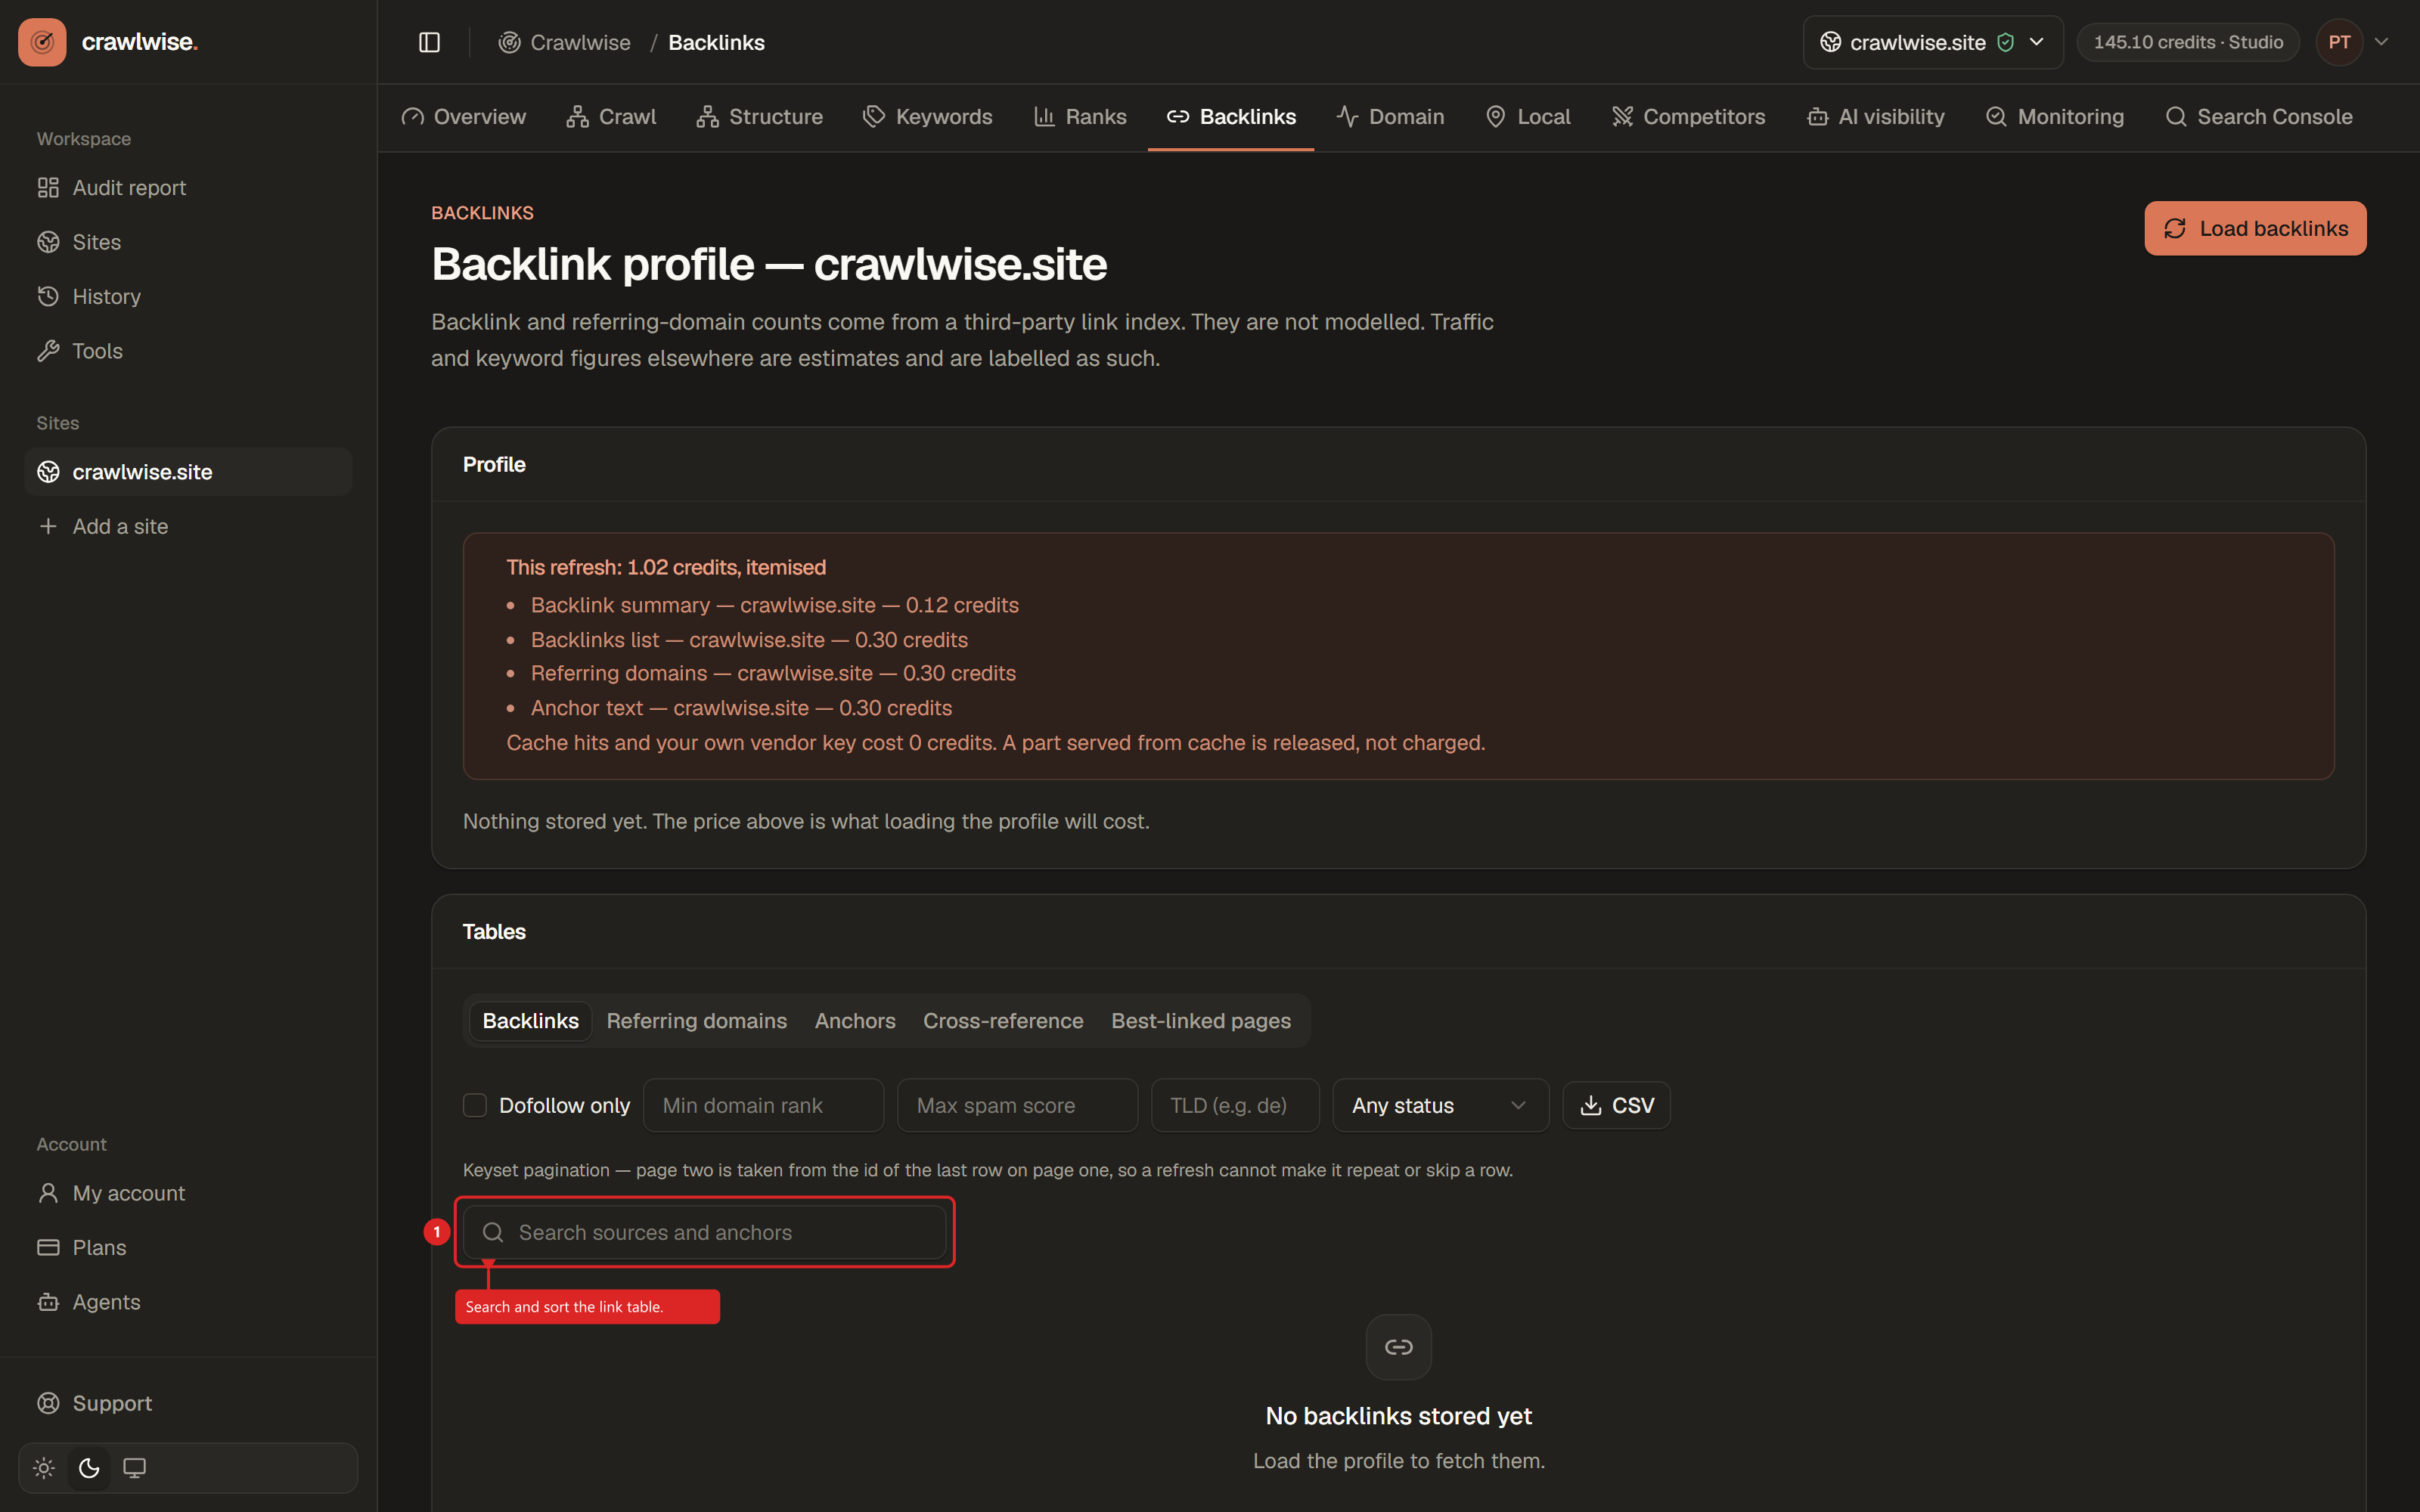Viewport: 2420px width, 1512px height.
Task: Go to the Keywords tab
Action: click(928, 117)
